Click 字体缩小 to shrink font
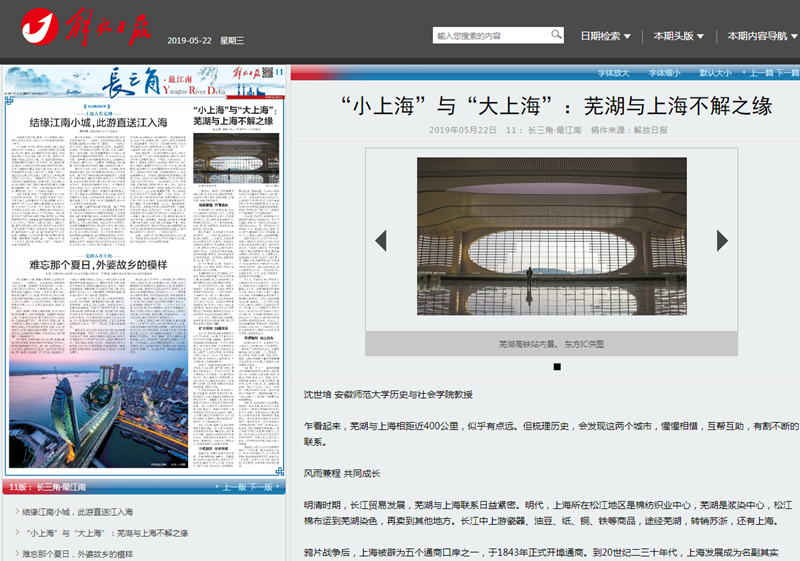 click(664, 73)
